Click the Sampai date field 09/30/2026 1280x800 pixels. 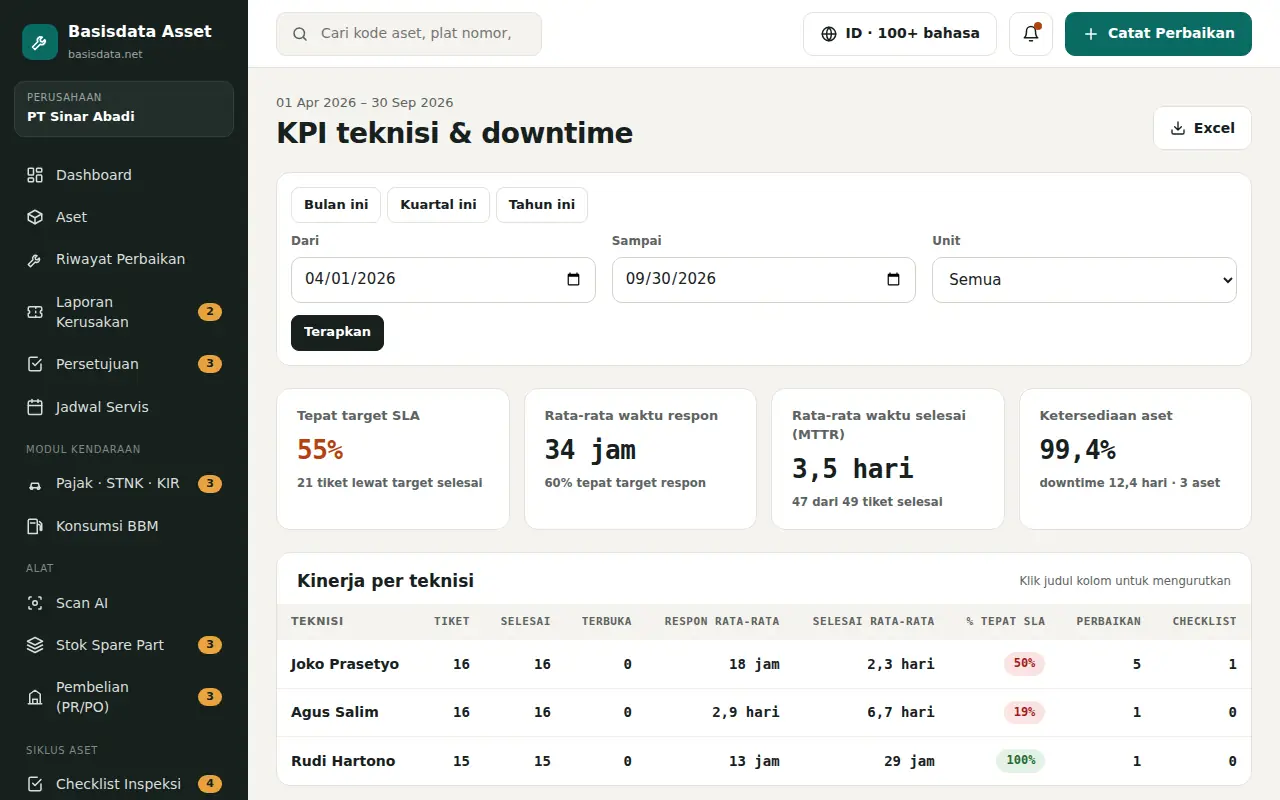764,280
